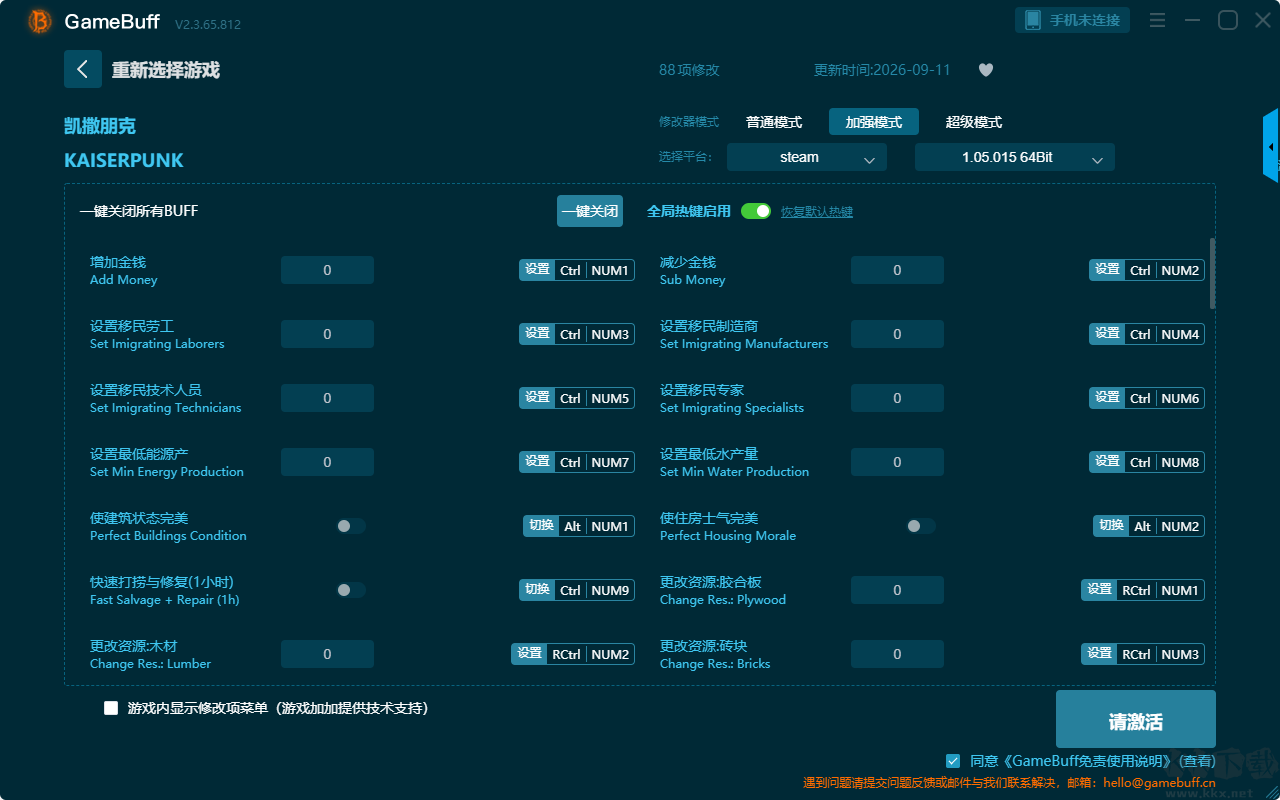The width and height of the screenshot is (1280, 800).
Task: Click the Ctrl NUM1 hotkey for Add Money
Action: [595, 270]
